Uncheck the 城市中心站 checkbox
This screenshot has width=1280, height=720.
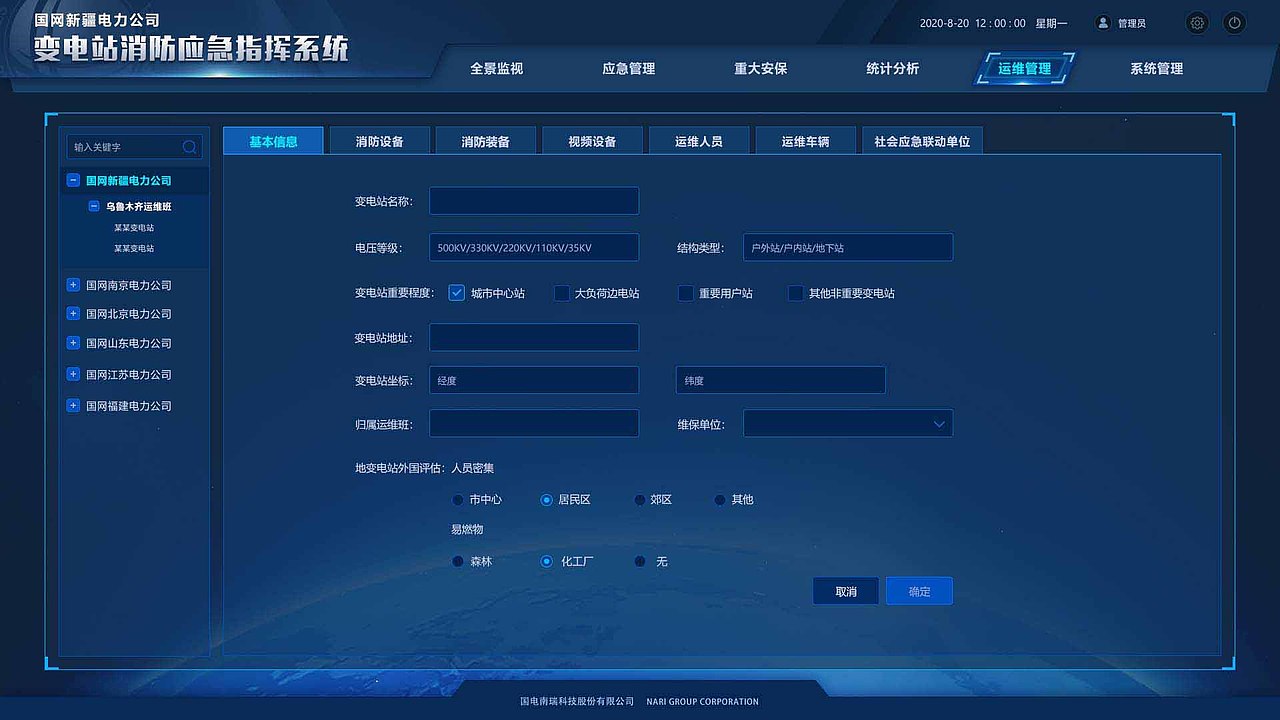pos(457,293)
